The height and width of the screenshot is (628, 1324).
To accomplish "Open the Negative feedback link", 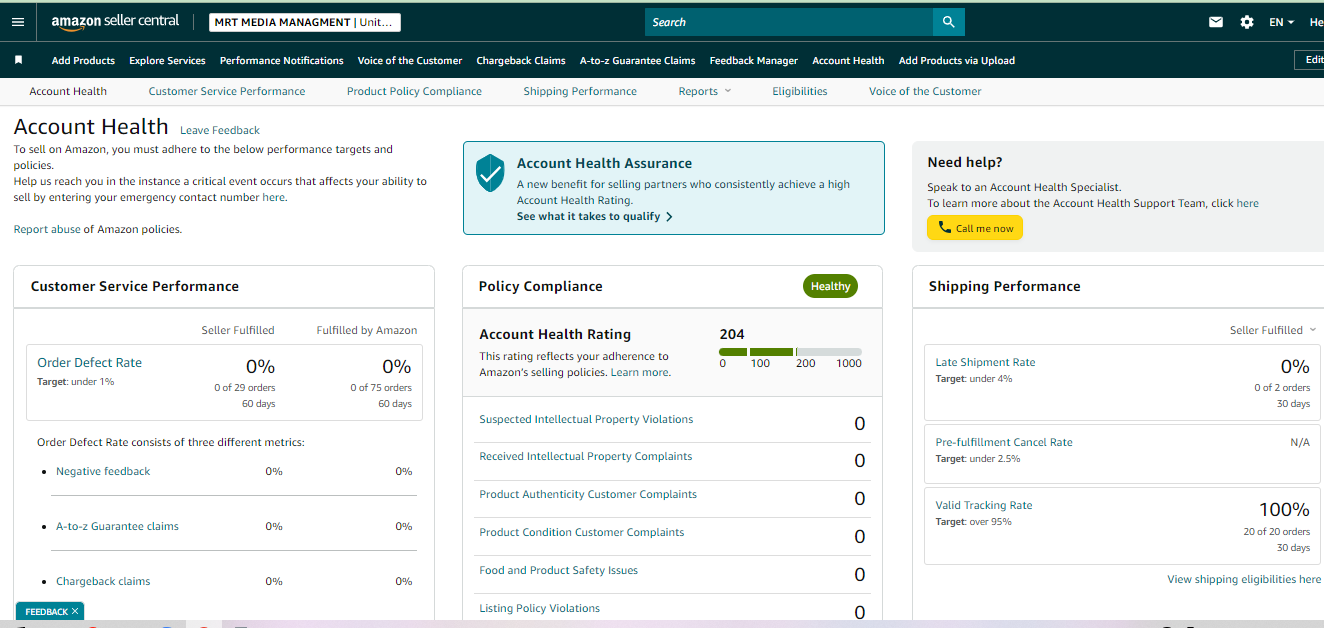I will click(103, 471).
